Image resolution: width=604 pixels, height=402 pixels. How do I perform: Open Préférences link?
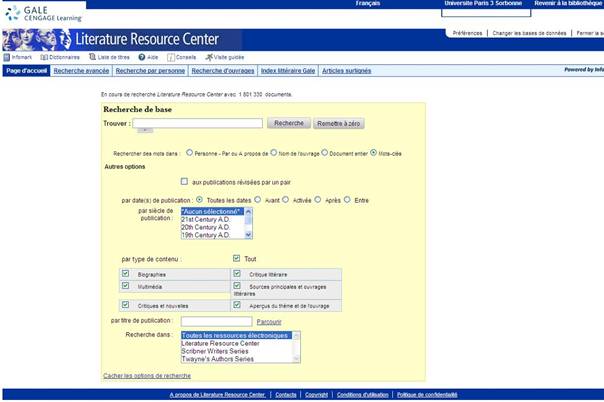click(467, 34)
